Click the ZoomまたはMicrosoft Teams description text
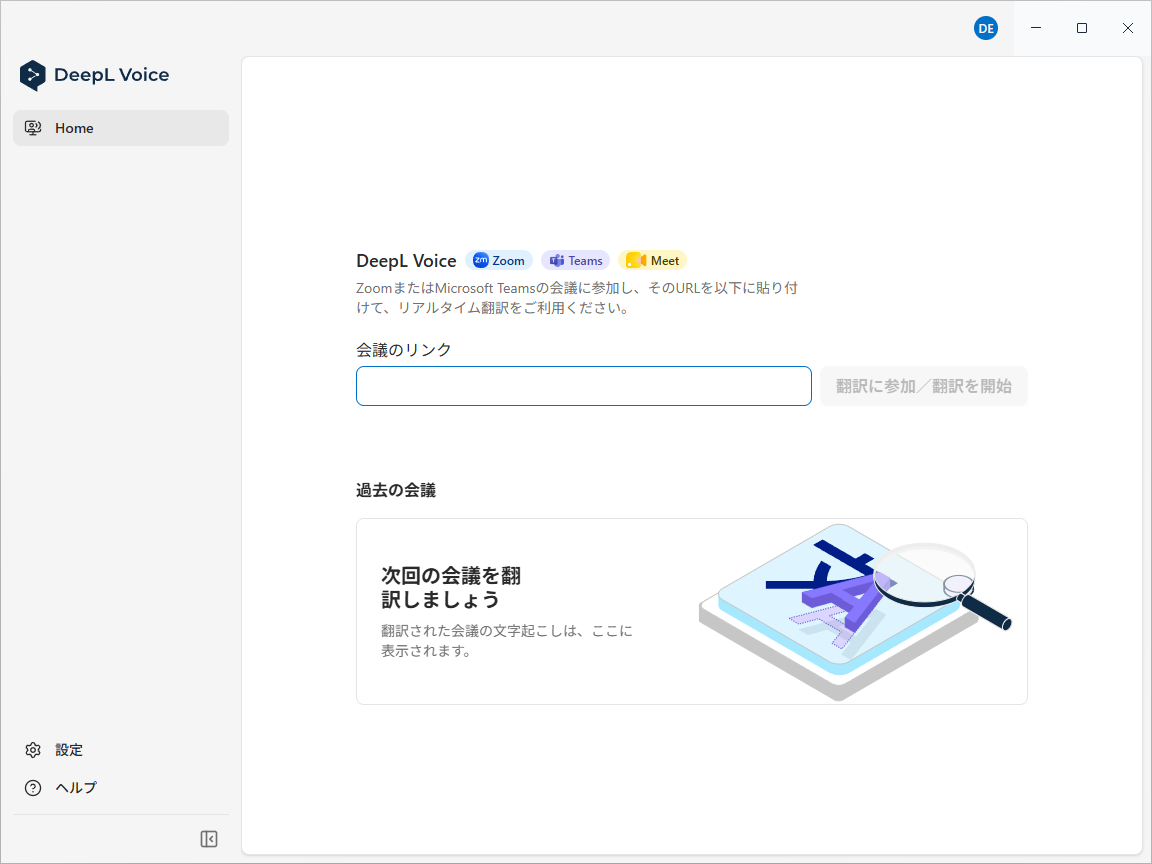The width and height of the screenshot is (1152, 864). pos(577,298)
